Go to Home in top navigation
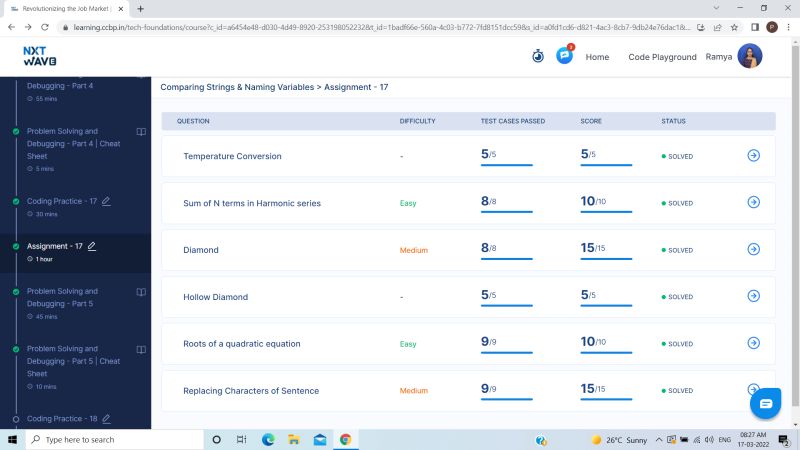This screenshot has height=450, width=800. pos(597,57)
